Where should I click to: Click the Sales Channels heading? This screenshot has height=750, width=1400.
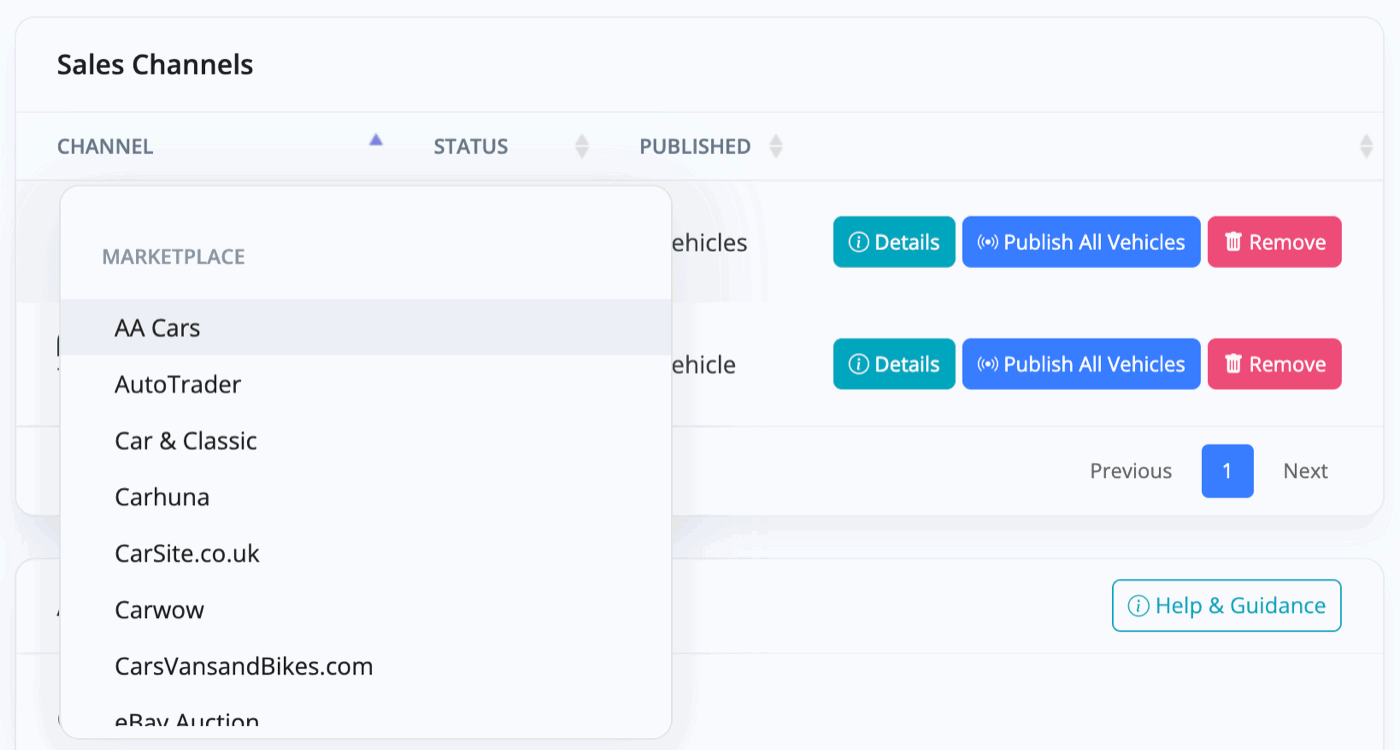155,65
